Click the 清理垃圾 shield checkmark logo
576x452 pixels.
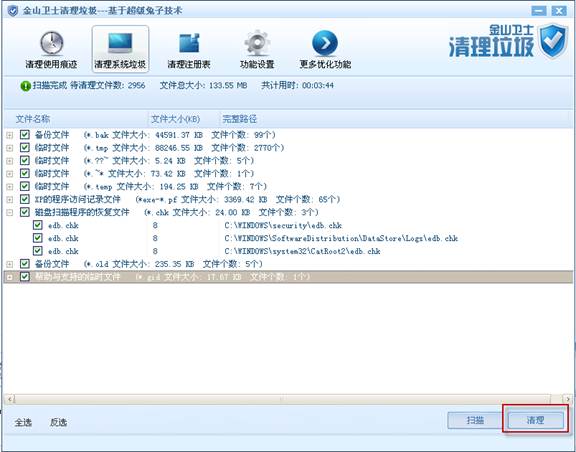(553, 40)
